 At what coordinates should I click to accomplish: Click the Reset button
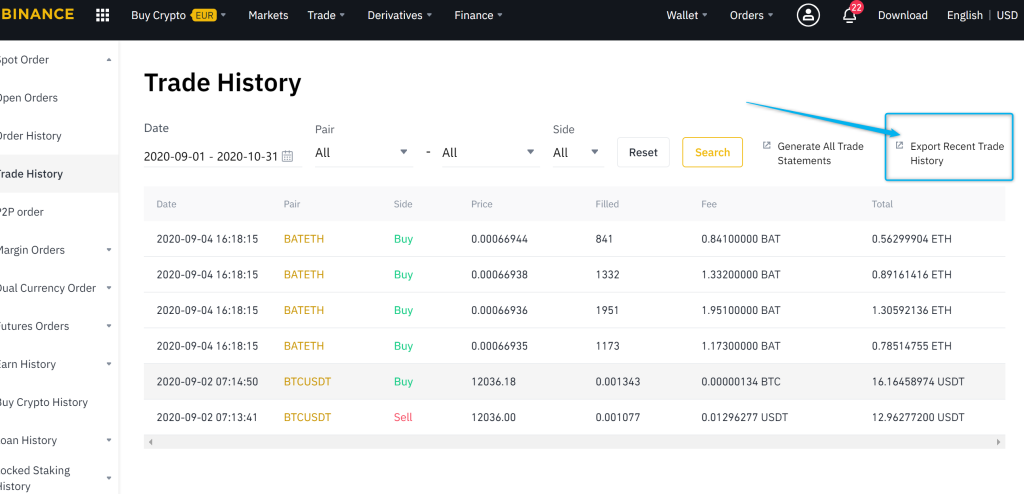coord(643,152)
